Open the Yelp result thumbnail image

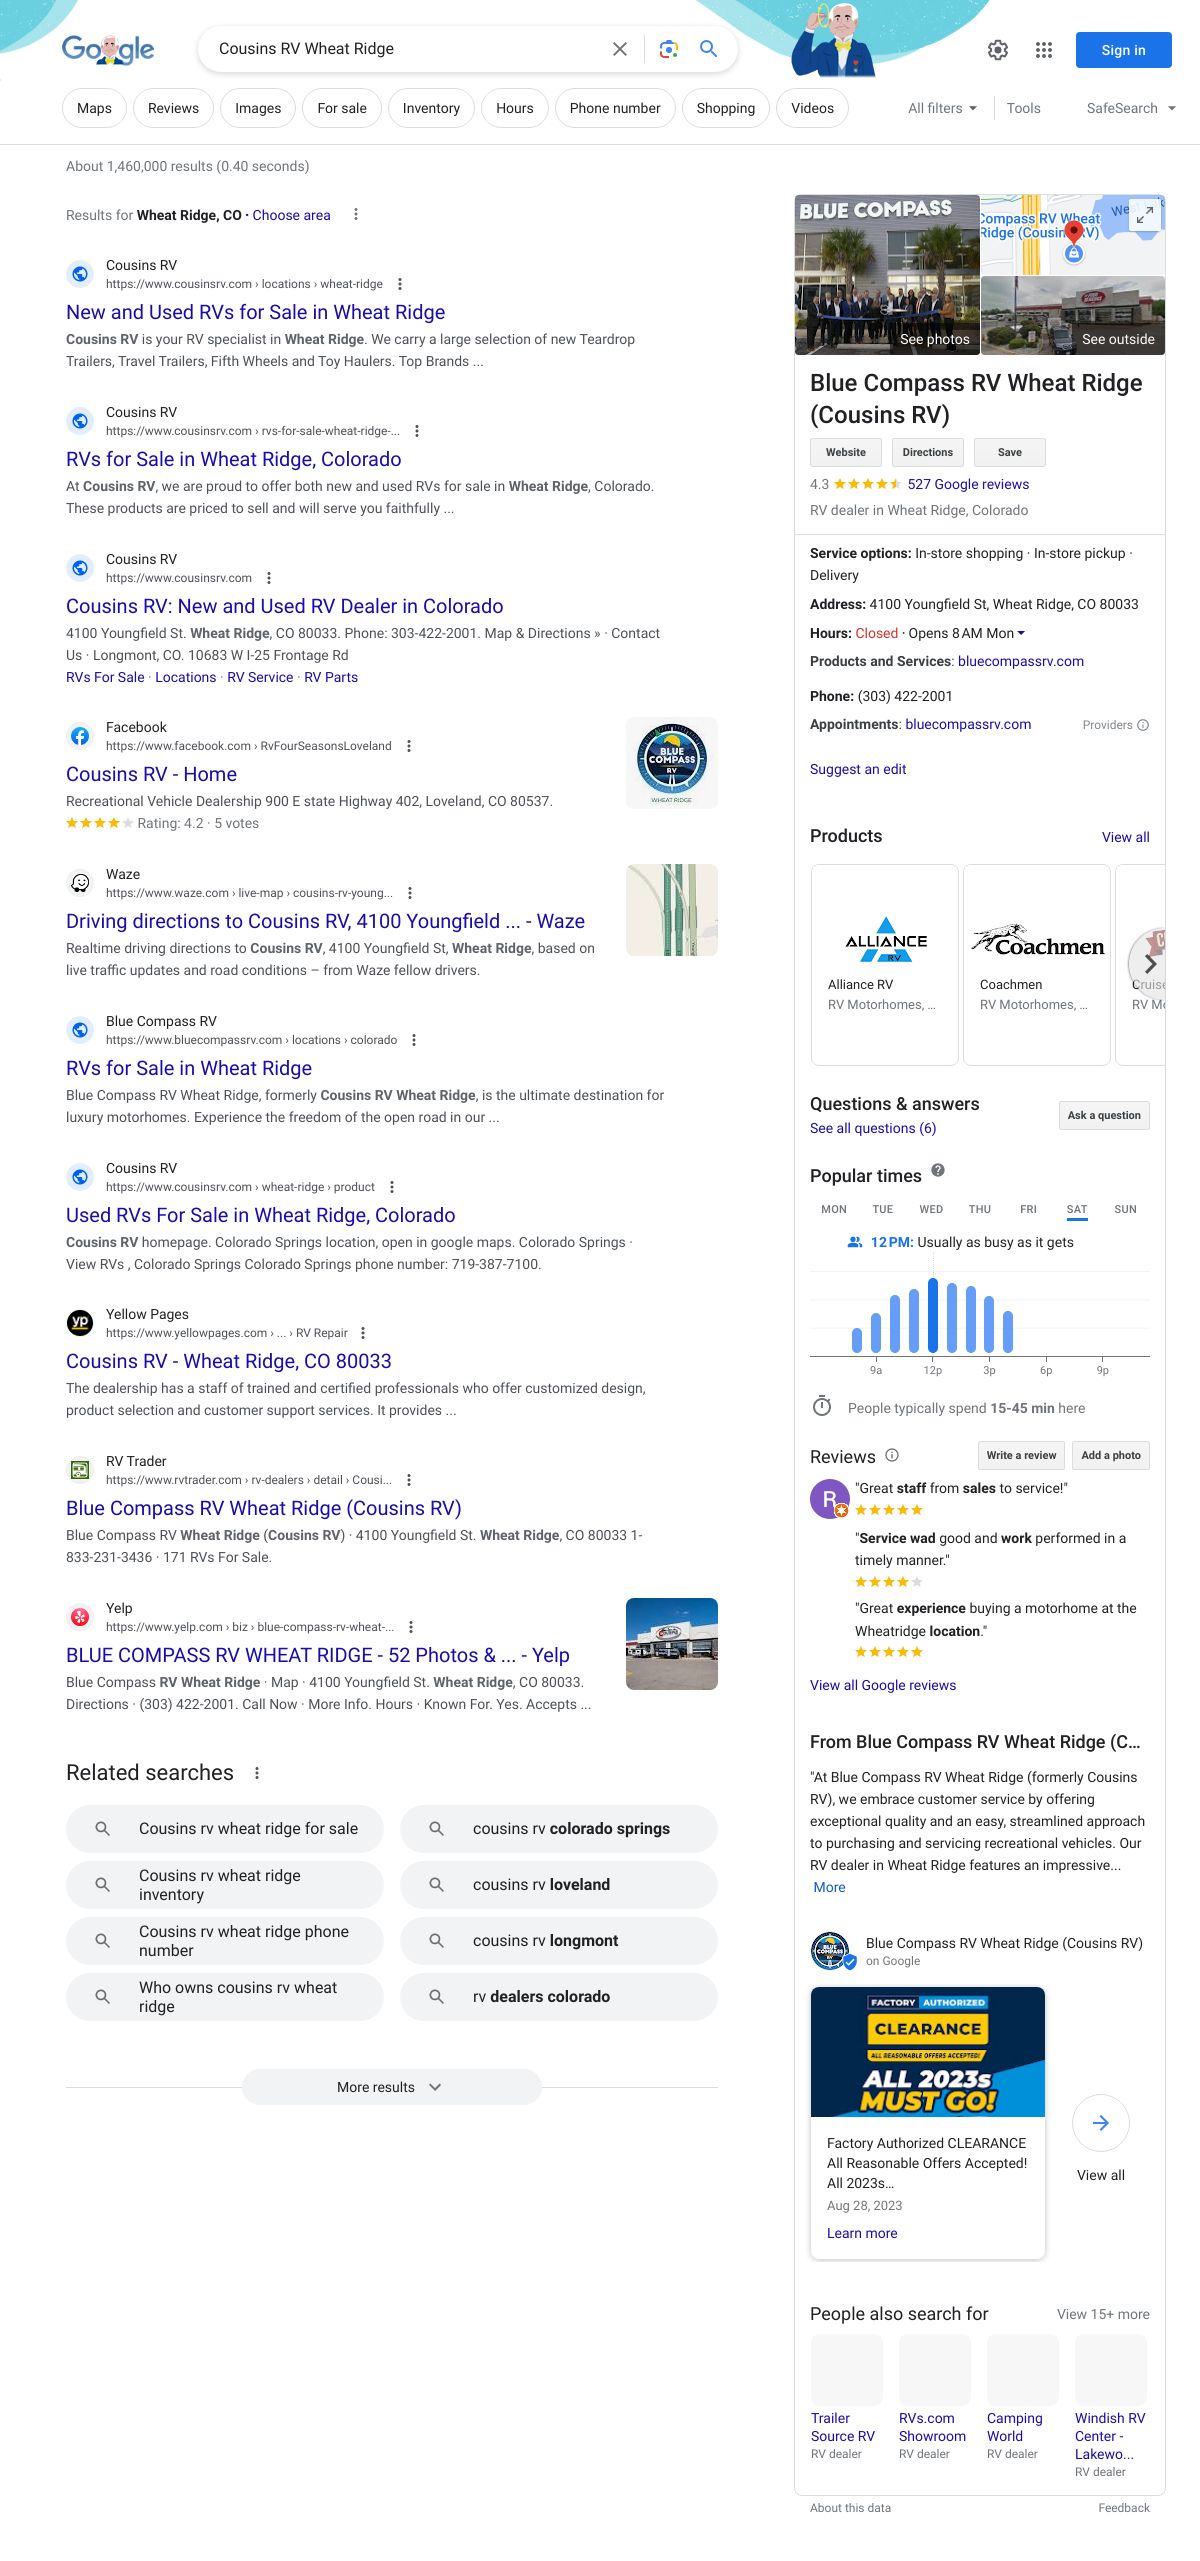(671, 1644)
